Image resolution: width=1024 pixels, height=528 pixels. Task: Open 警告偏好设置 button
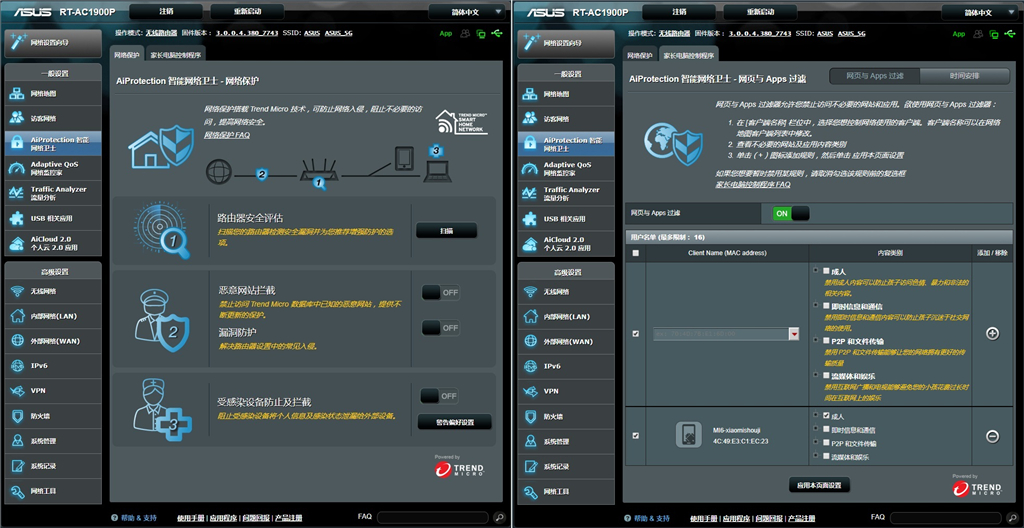pos(455,422)
